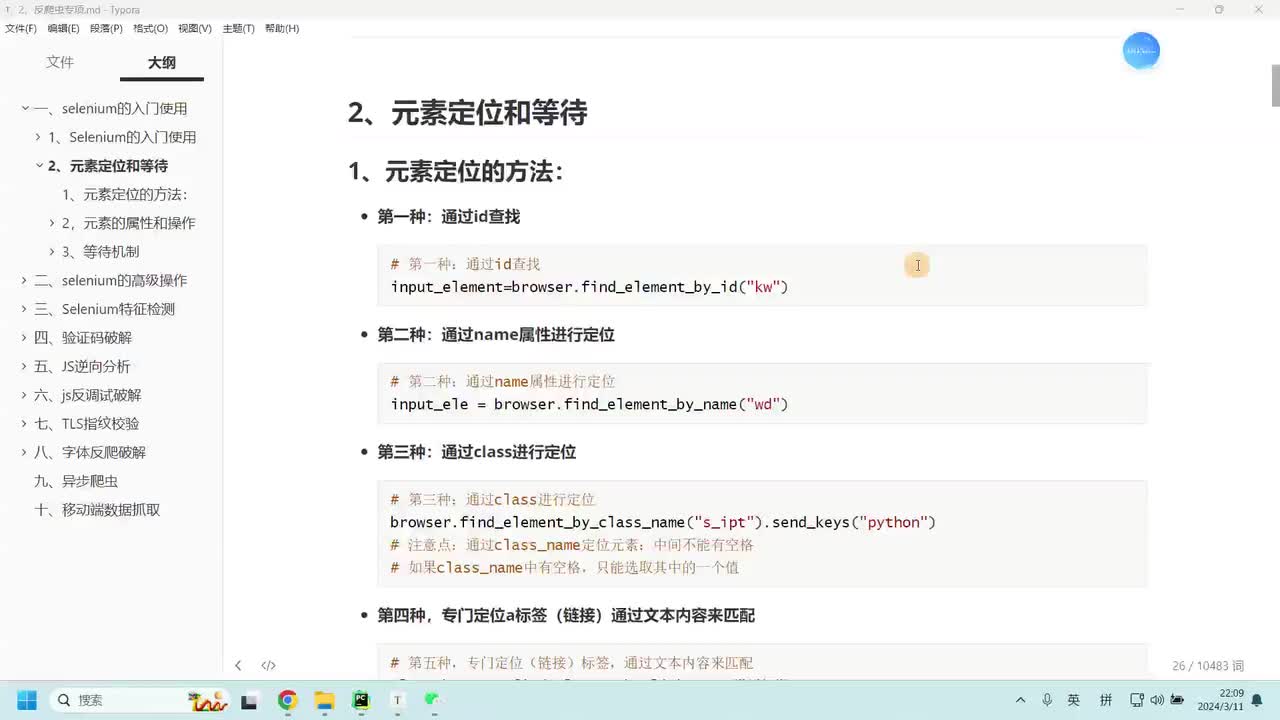Expand the 2，元素的属性和操作 outline node

click(x=52, y=223)
